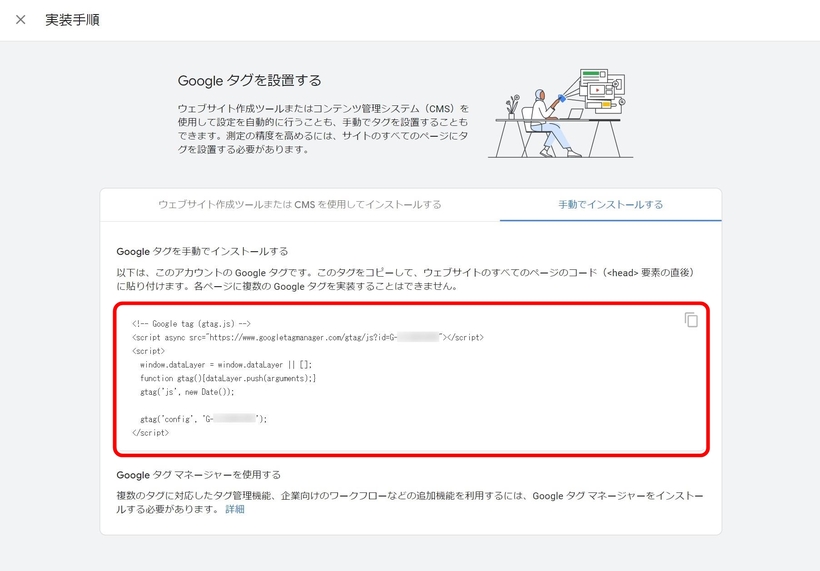
Task: Copy the Google tag code with the copy icon
Action: point(691,319)
